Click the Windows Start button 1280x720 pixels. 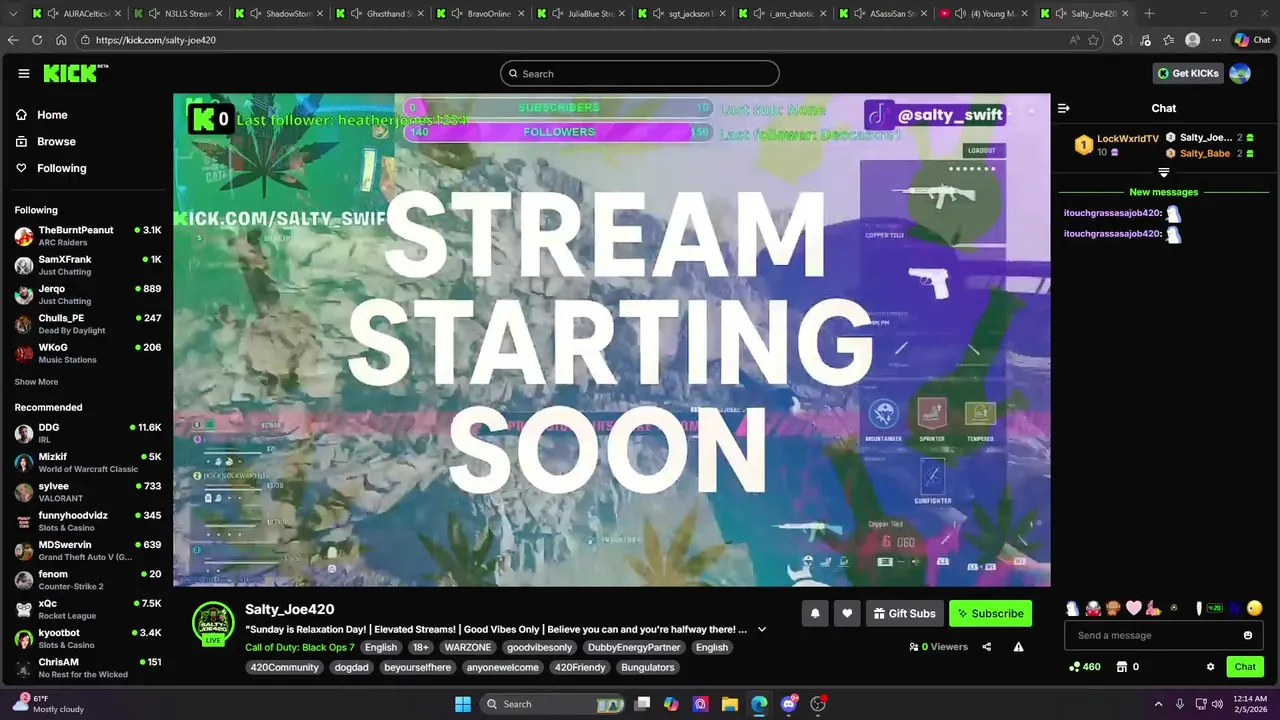coord(463,704)
